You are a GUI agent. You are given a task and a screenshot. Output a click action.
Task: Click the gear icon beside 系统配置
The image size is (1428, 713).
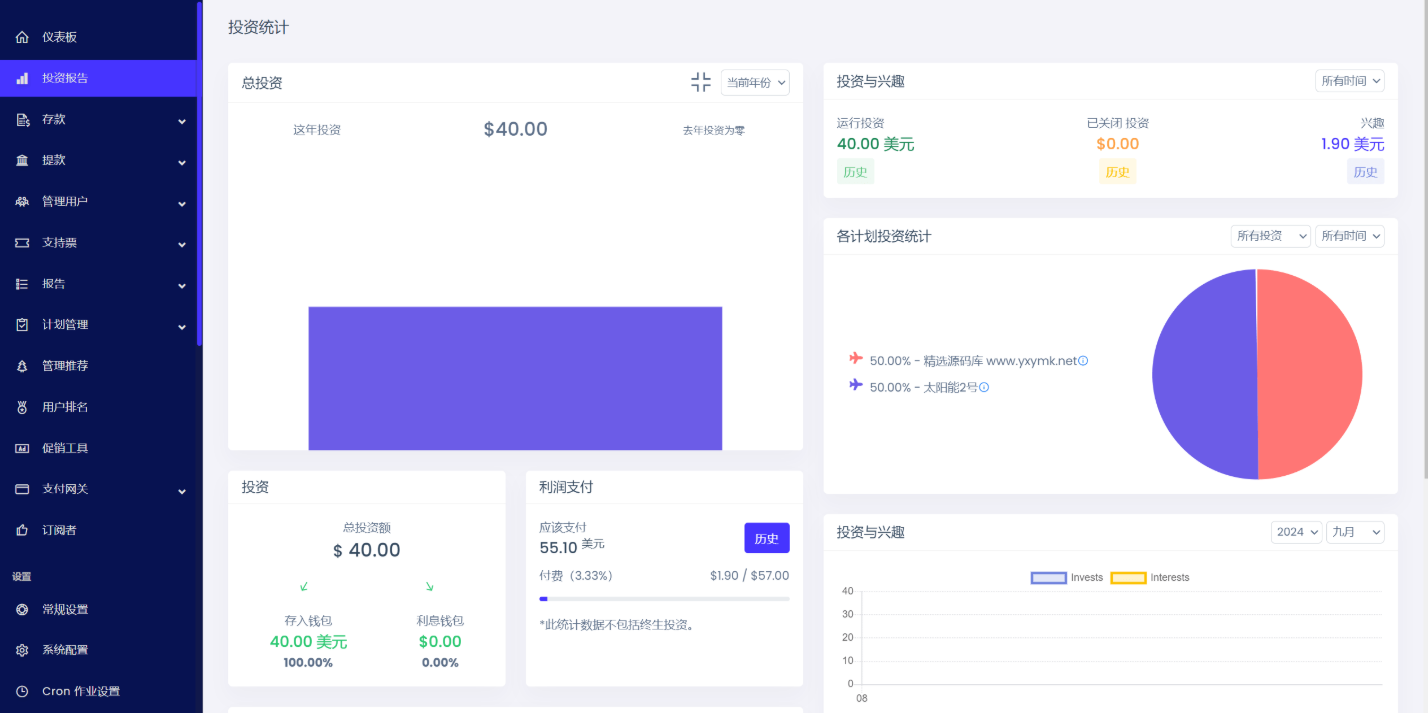pyautogui.click(x=22, y=650)
